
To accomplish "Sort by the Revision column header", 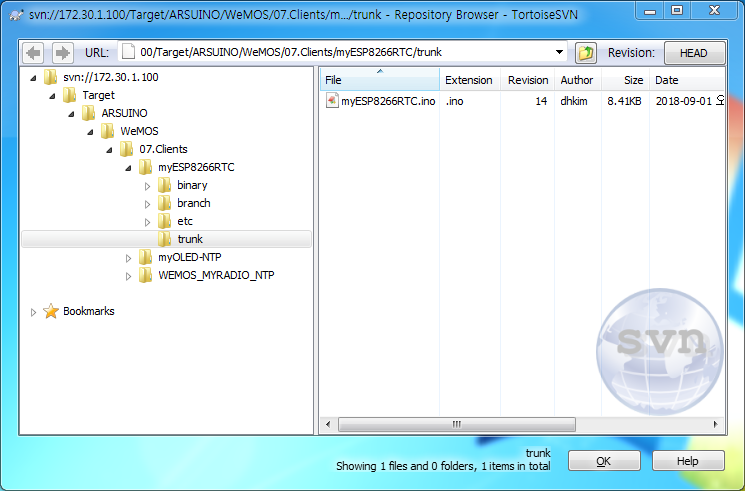I will pyautogui.click(x=527, y=79).
